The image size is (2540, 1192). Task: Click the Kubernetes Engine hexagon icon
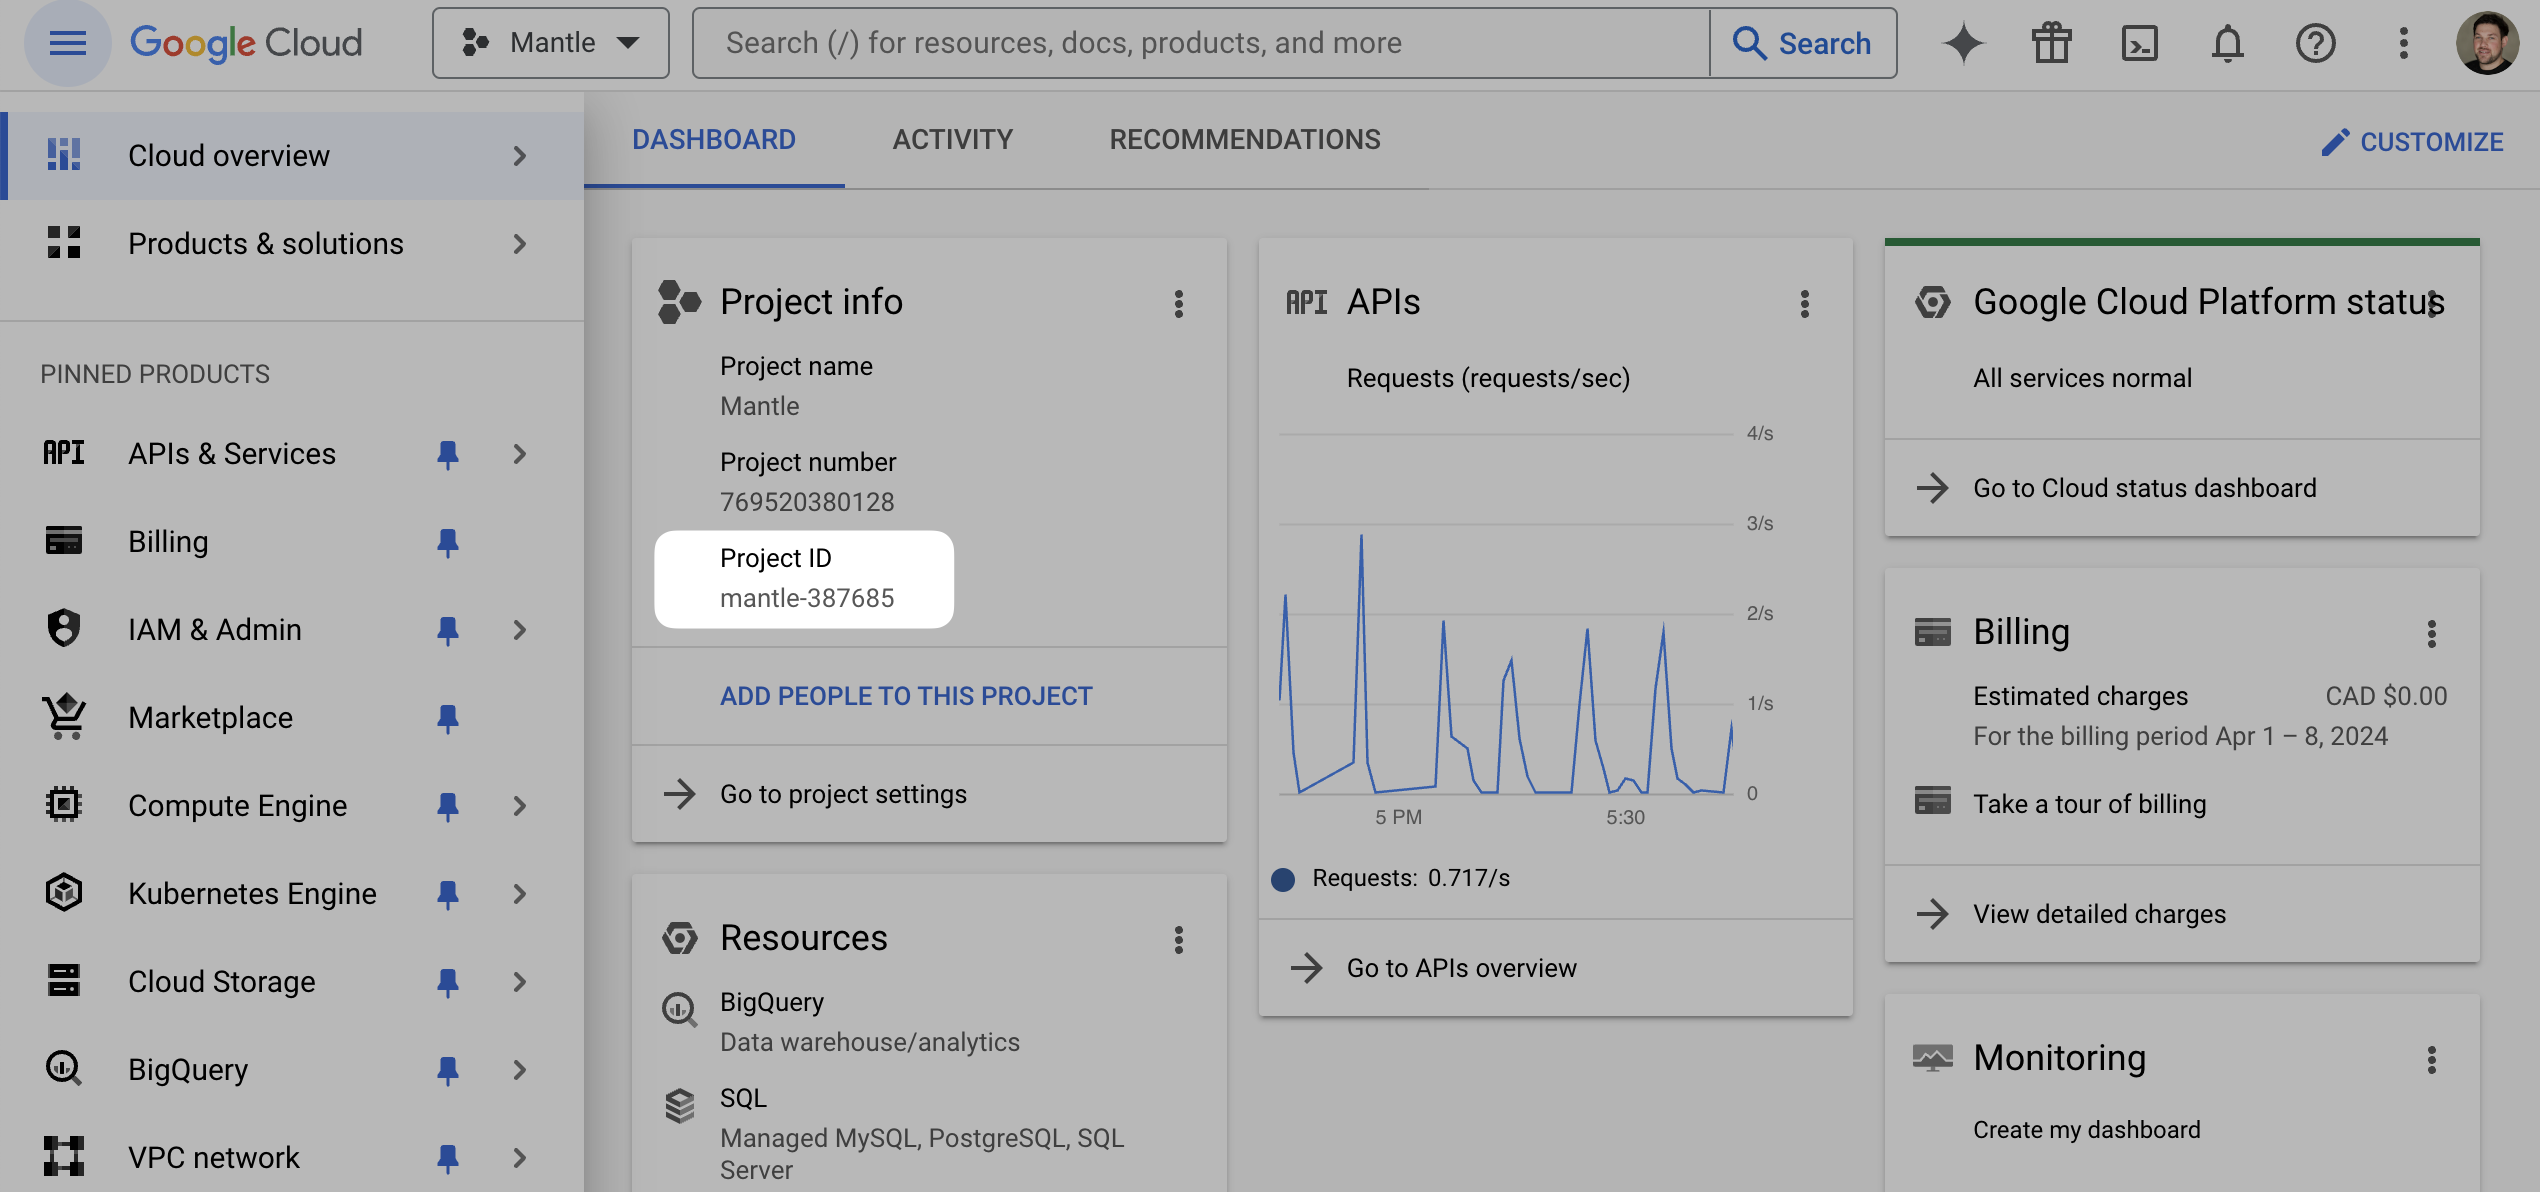click(64, 893)
